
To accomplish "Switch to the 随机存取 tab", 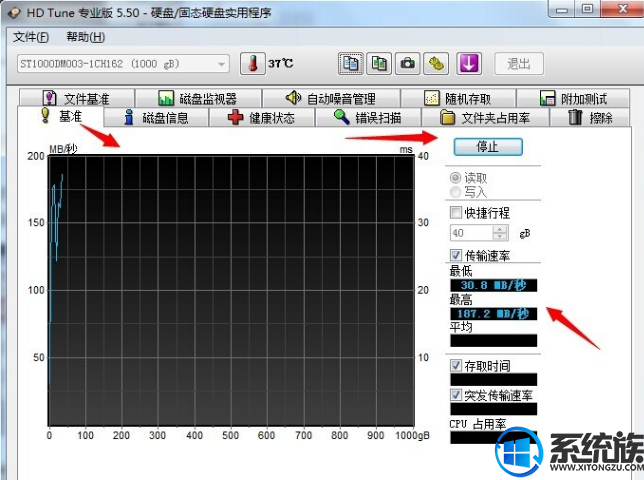I will point(458,99).
